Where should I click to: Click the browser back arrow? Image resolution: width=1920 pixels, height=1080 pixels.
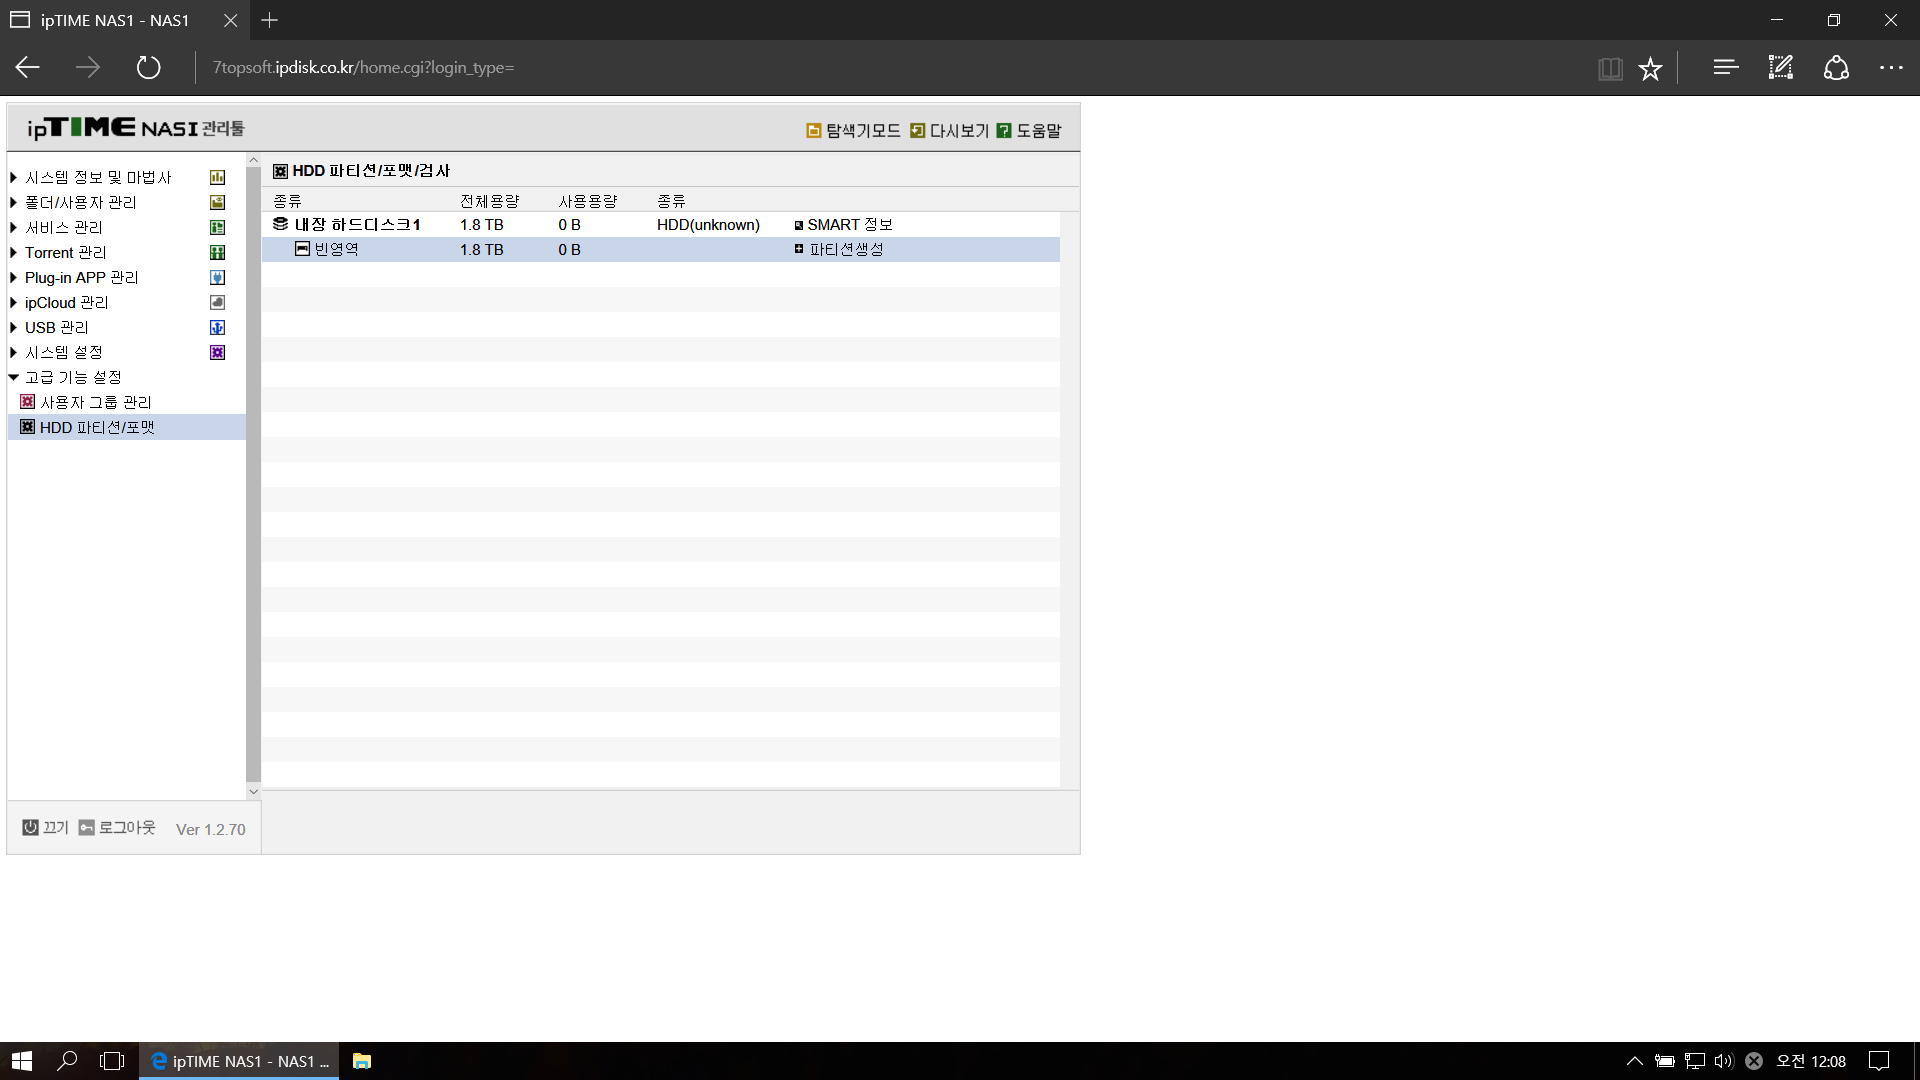tap(28, 68)
